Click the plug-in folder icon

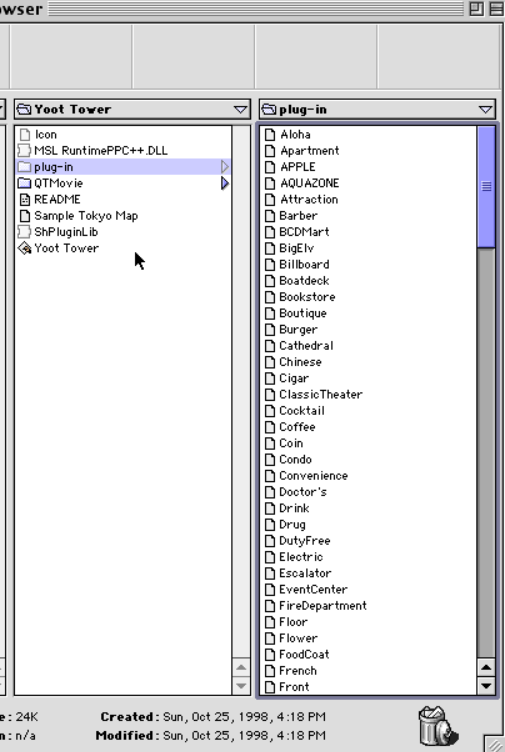[x=24, y=167]
